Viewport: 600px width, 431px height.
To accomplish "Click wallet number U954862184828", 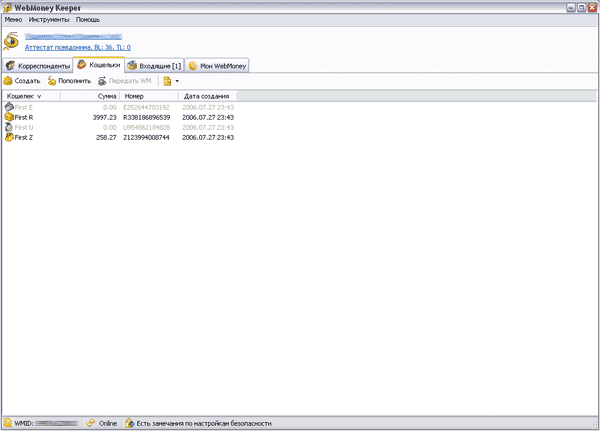I will (147, 127).
